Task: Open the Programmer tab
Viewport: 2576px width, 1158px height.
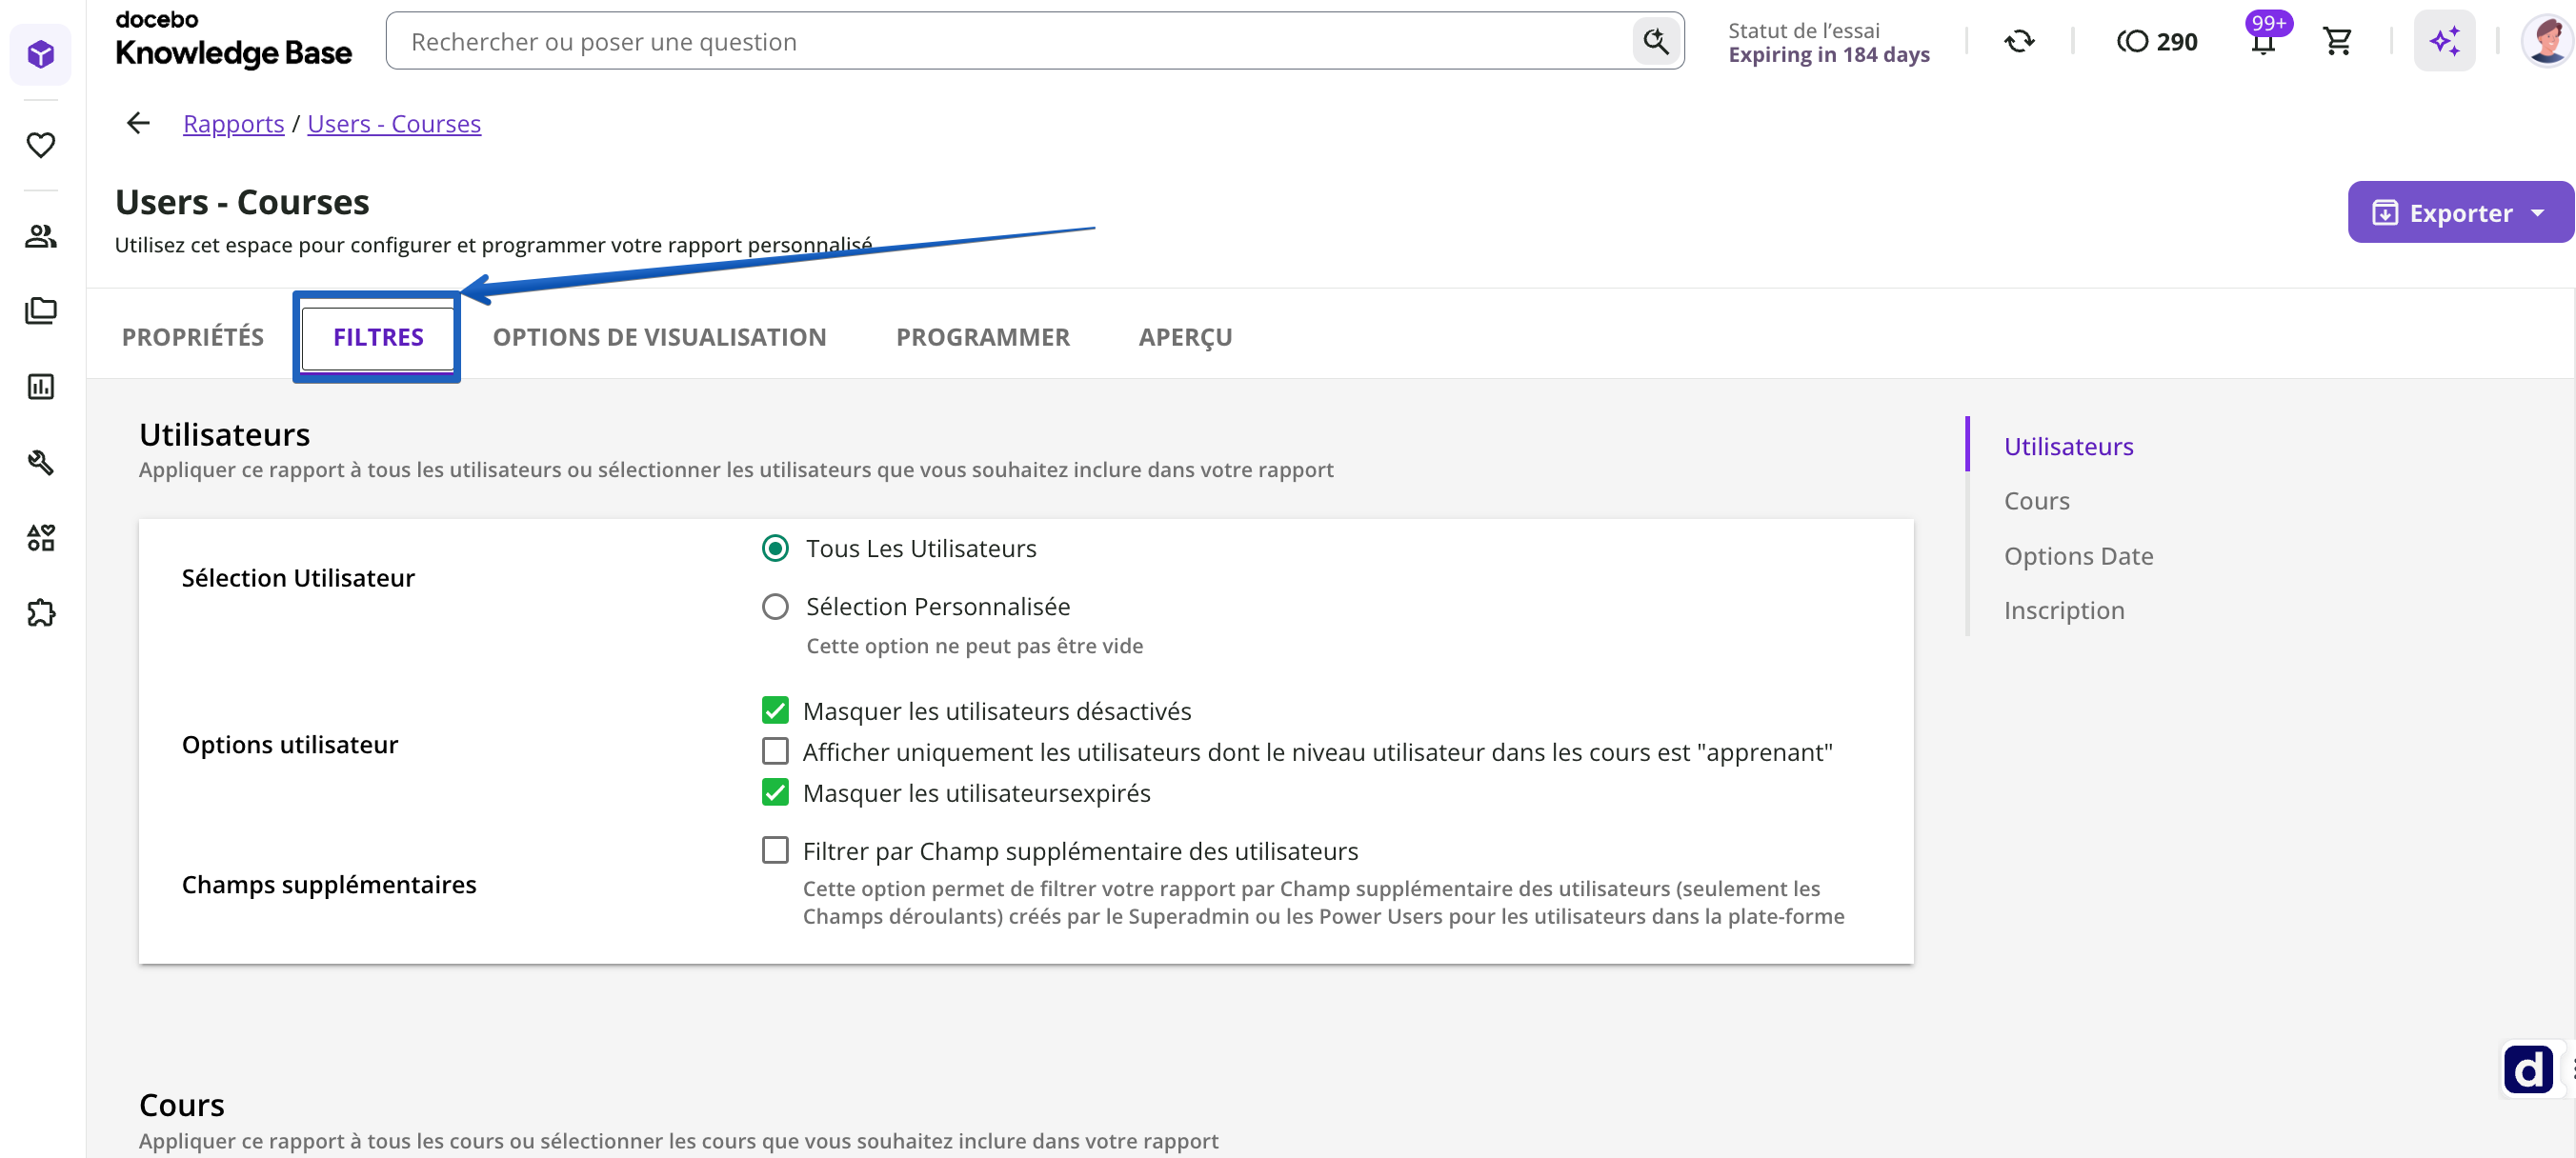Action: pos(983,337)
